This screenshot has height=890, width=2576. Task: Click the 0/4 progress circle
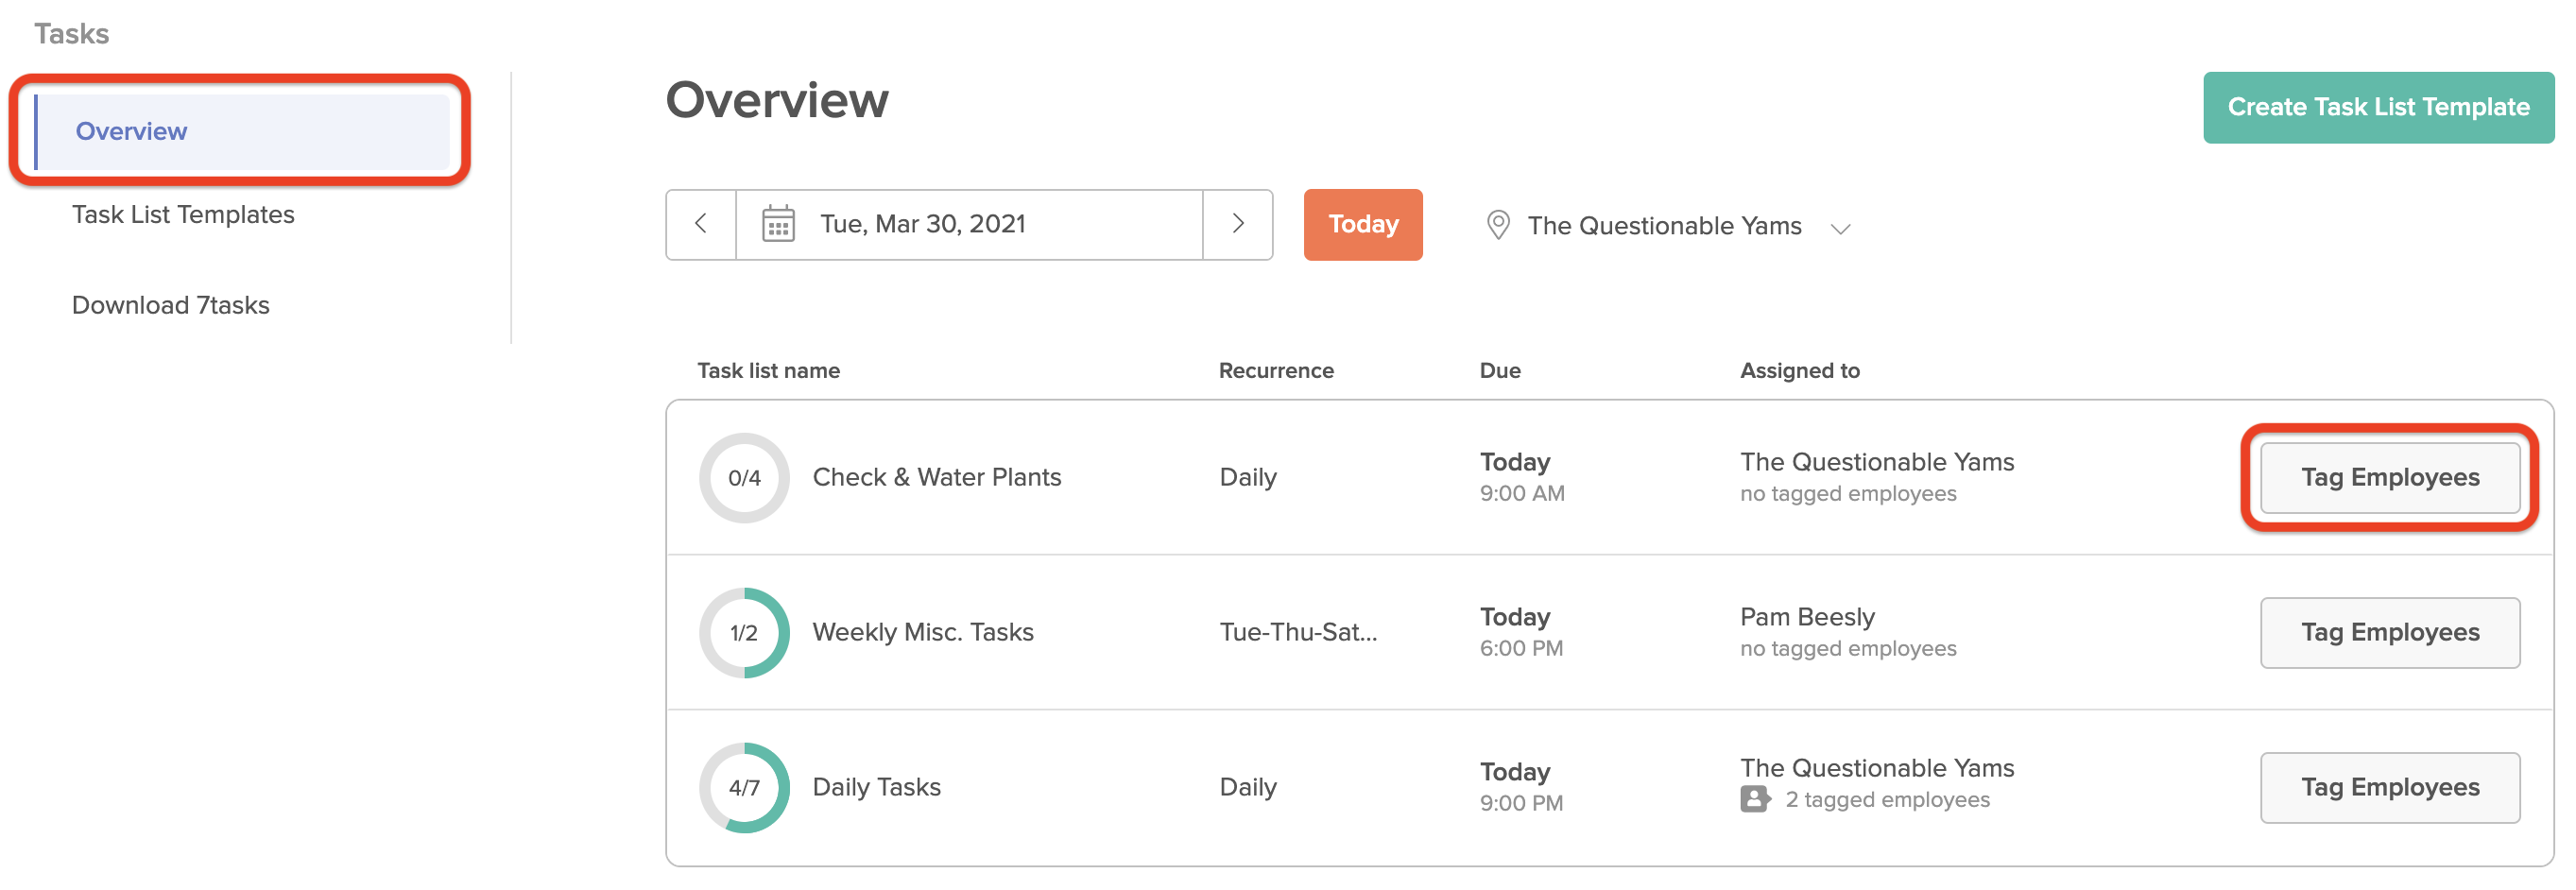tap(744, 478)
